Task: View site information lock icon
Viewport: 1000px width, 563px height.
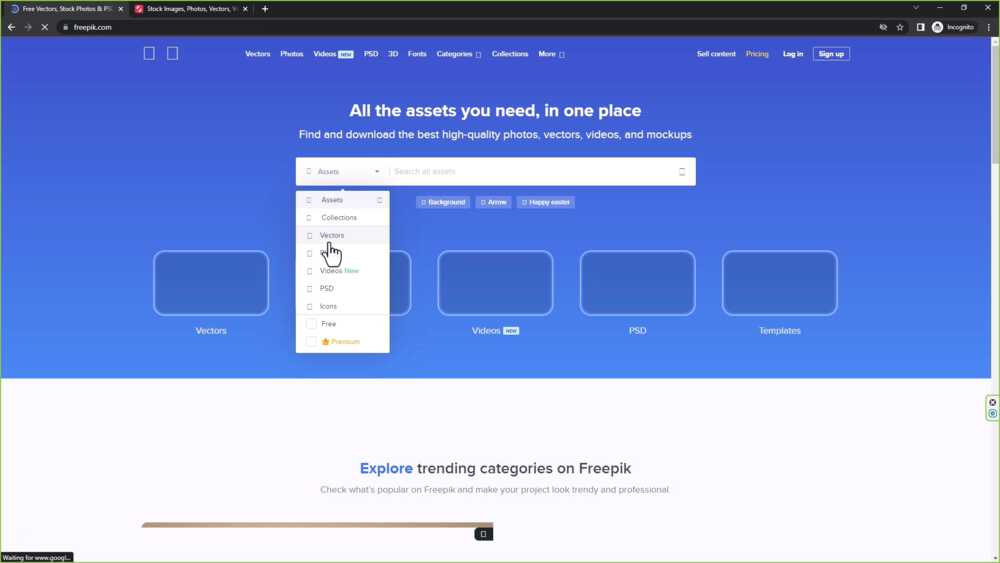Action: point(65,27)
